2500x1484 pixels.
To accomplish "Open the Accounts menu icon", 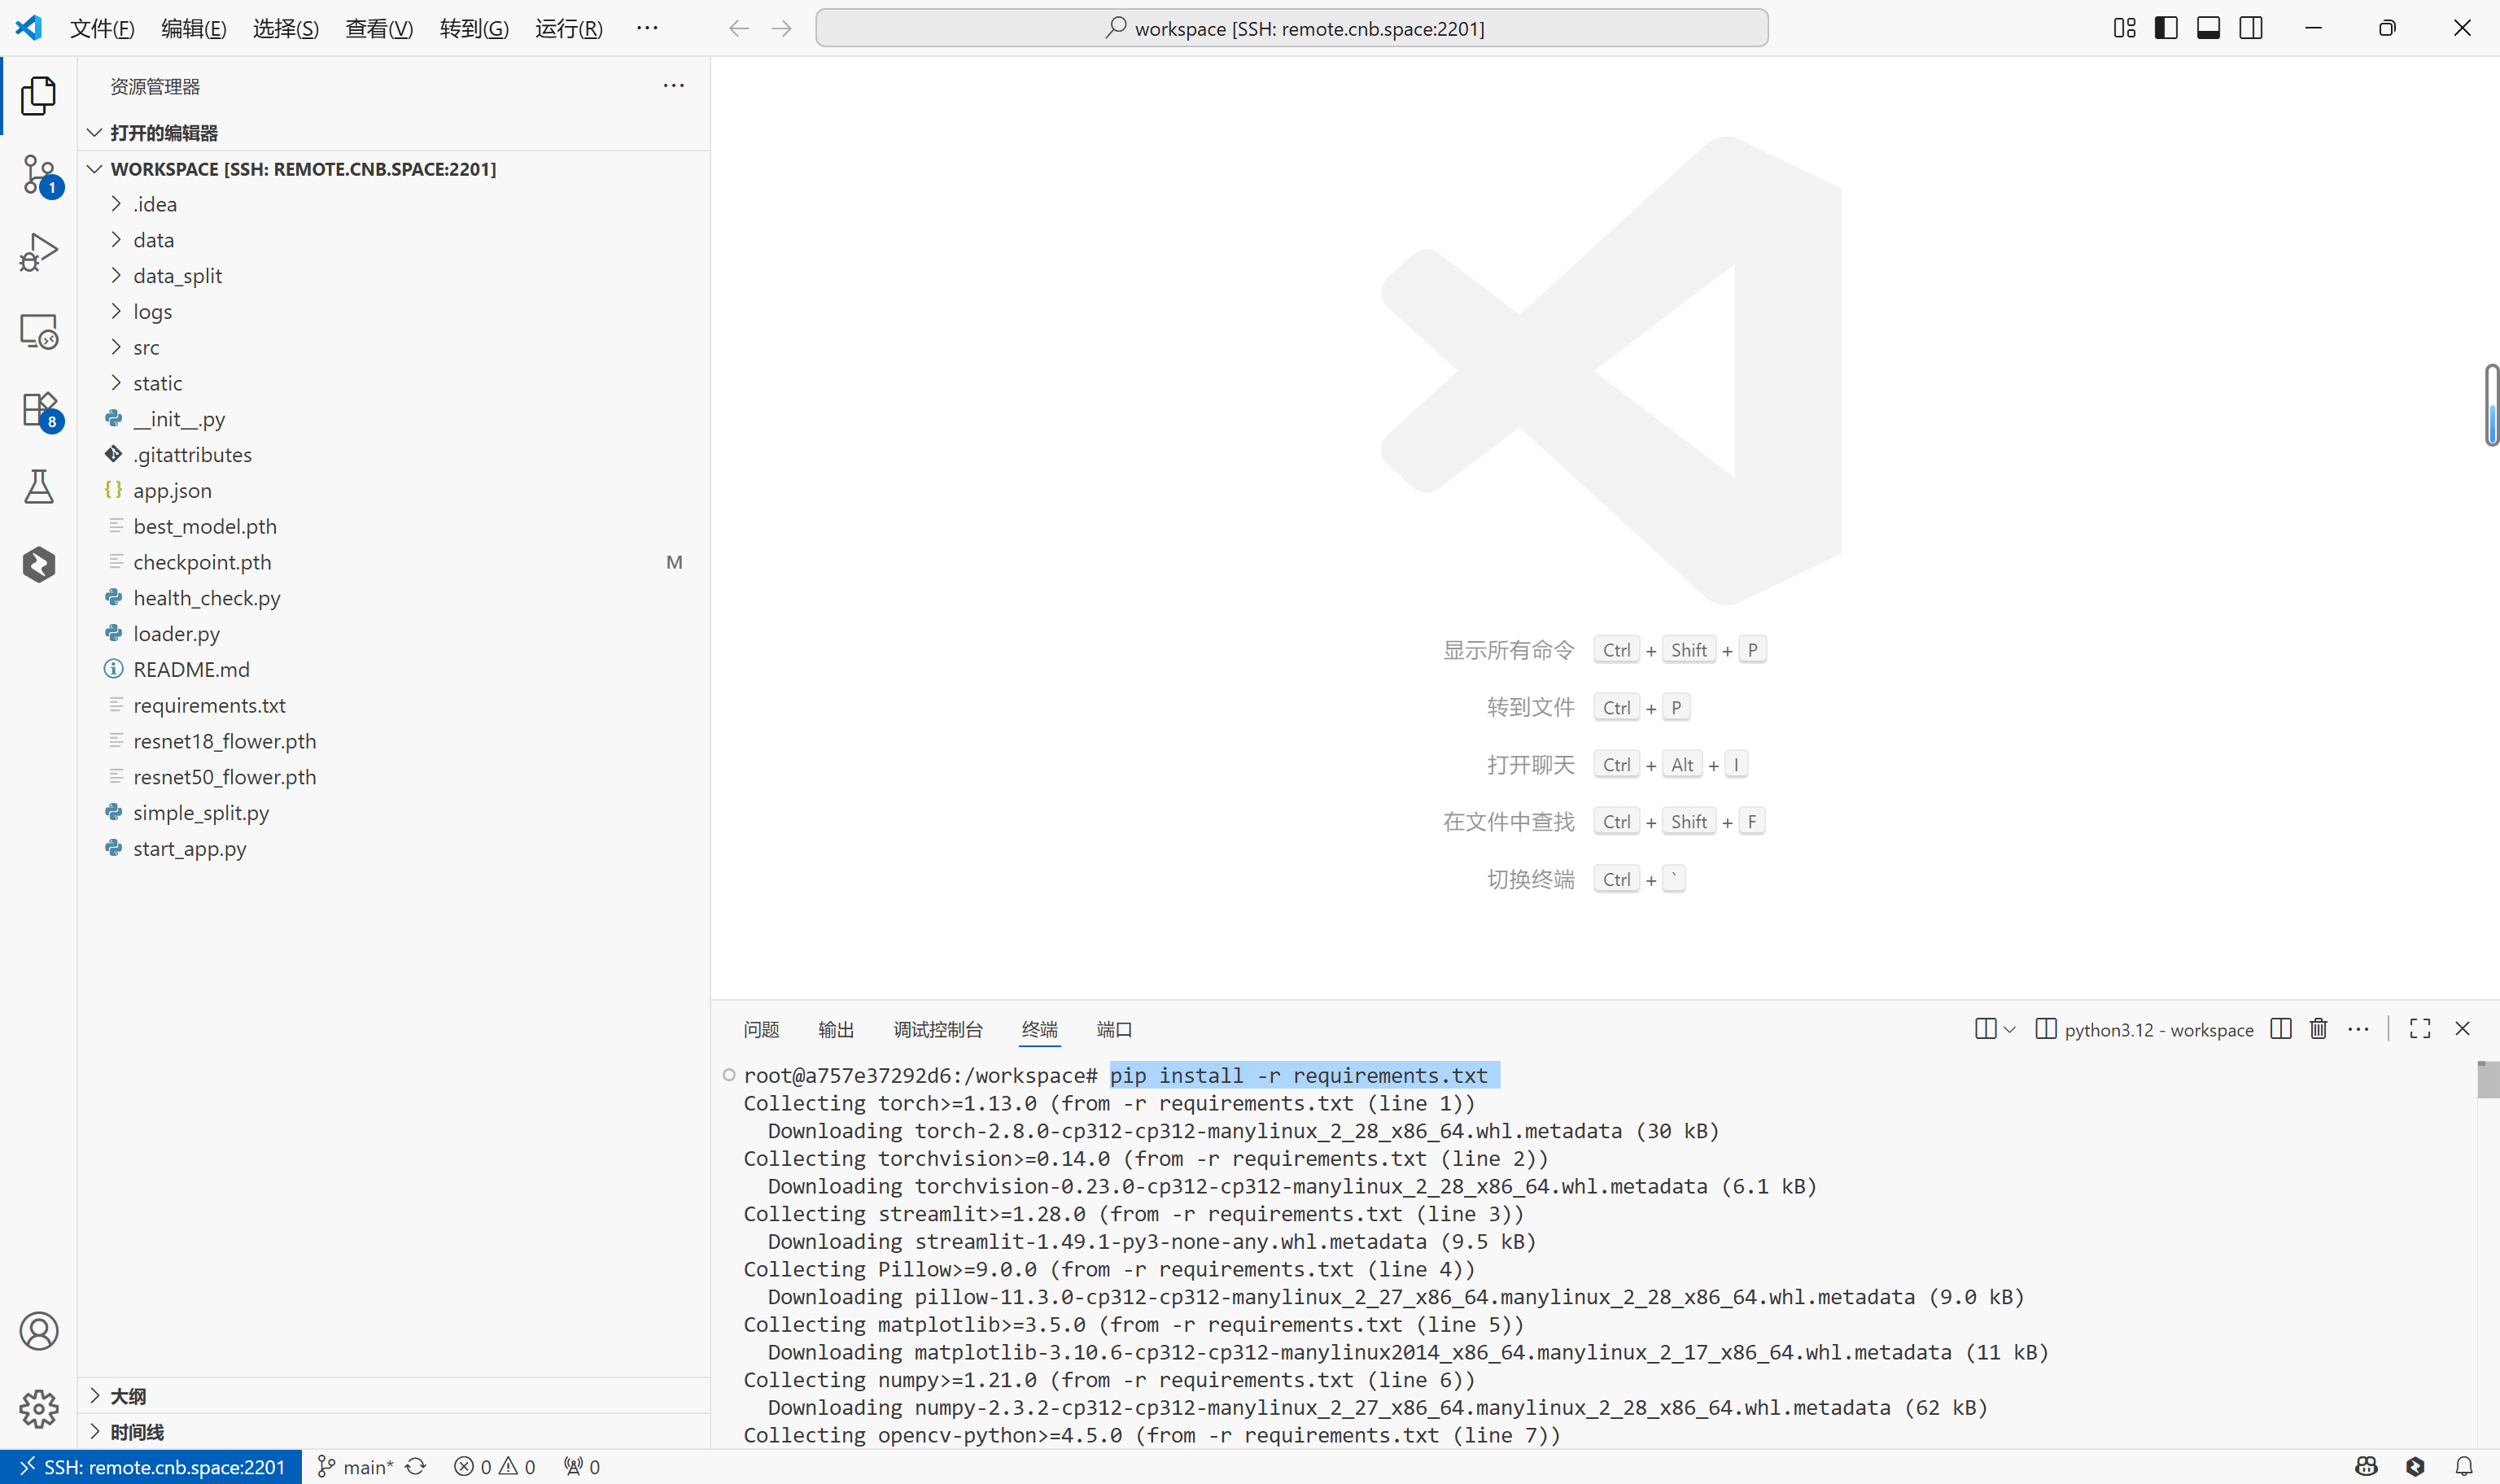I will click(39, 1331).
